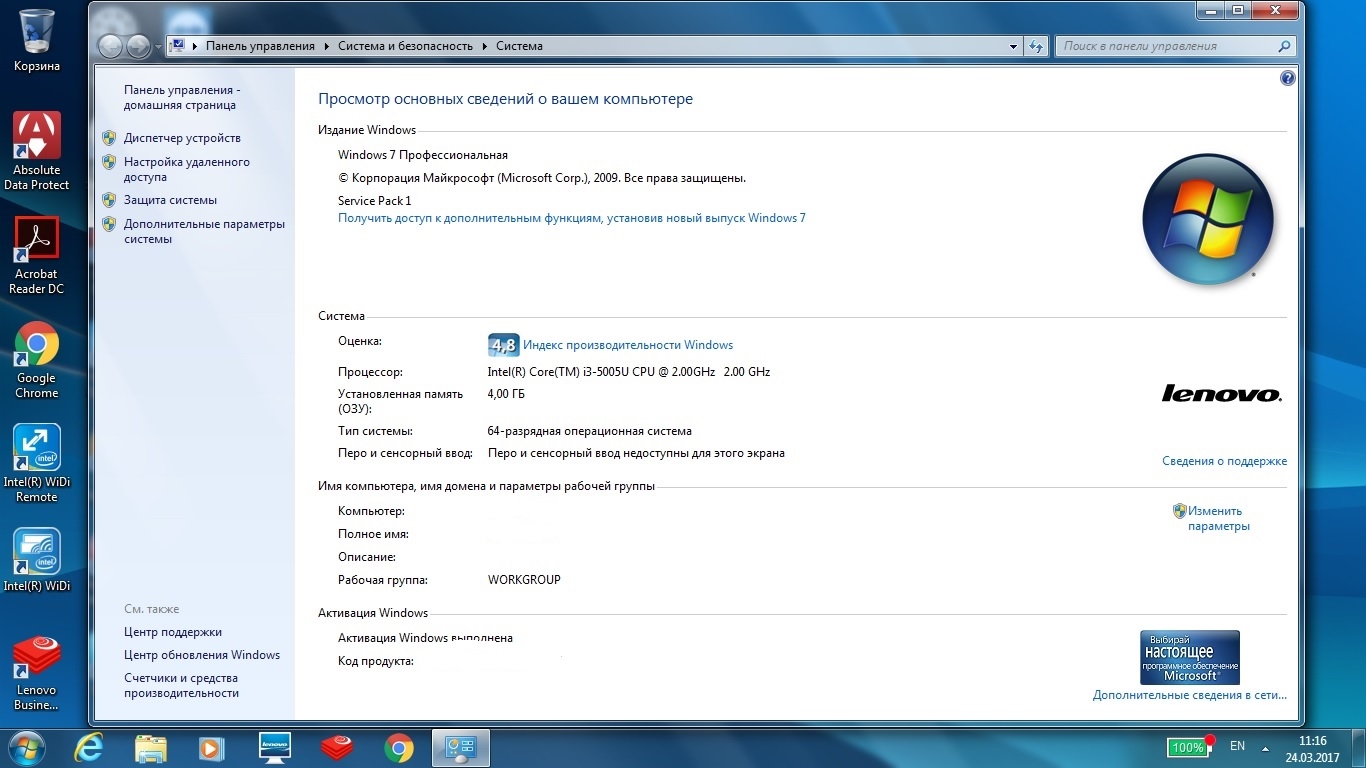Open Lenovo Business desktop shortcut
This screenshot has width=1366, height=768.
pos(37,672)
